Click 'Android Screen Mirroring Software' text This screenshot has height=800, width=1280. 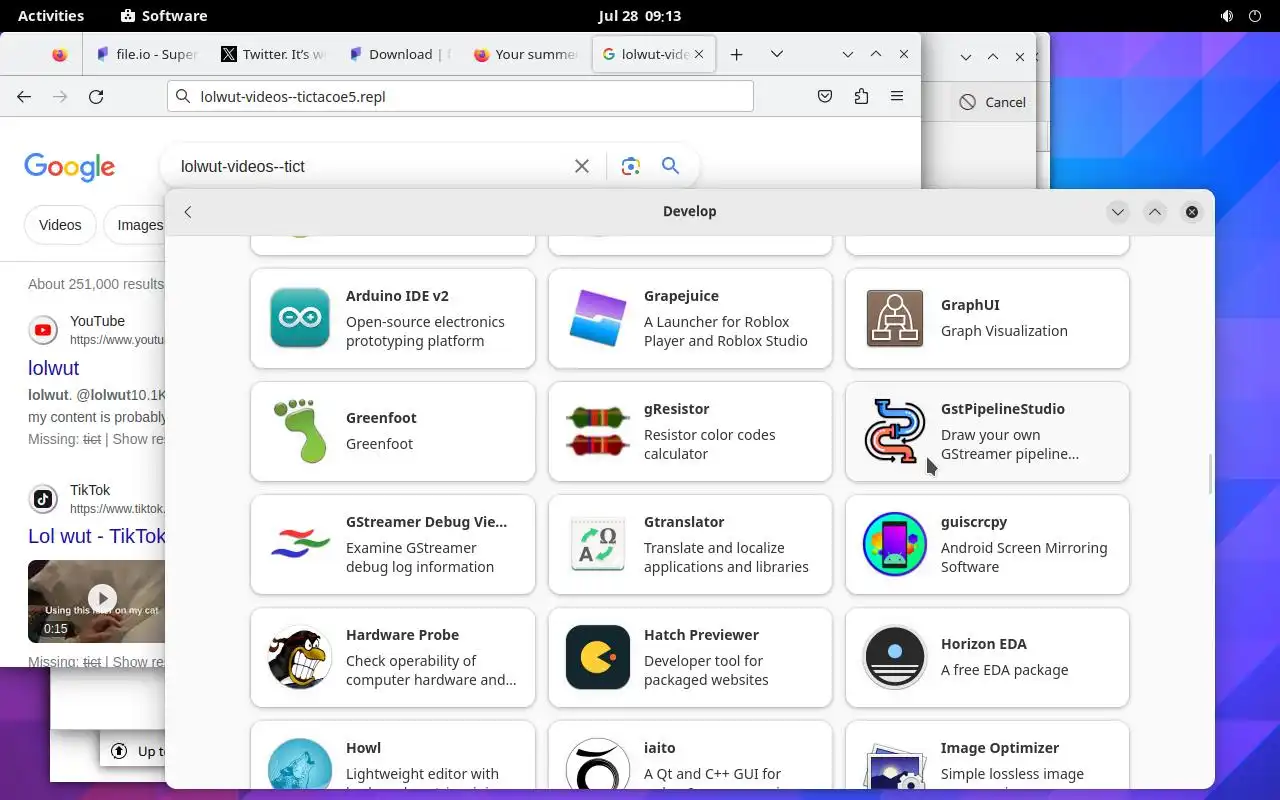click(x=1024, y=557)
